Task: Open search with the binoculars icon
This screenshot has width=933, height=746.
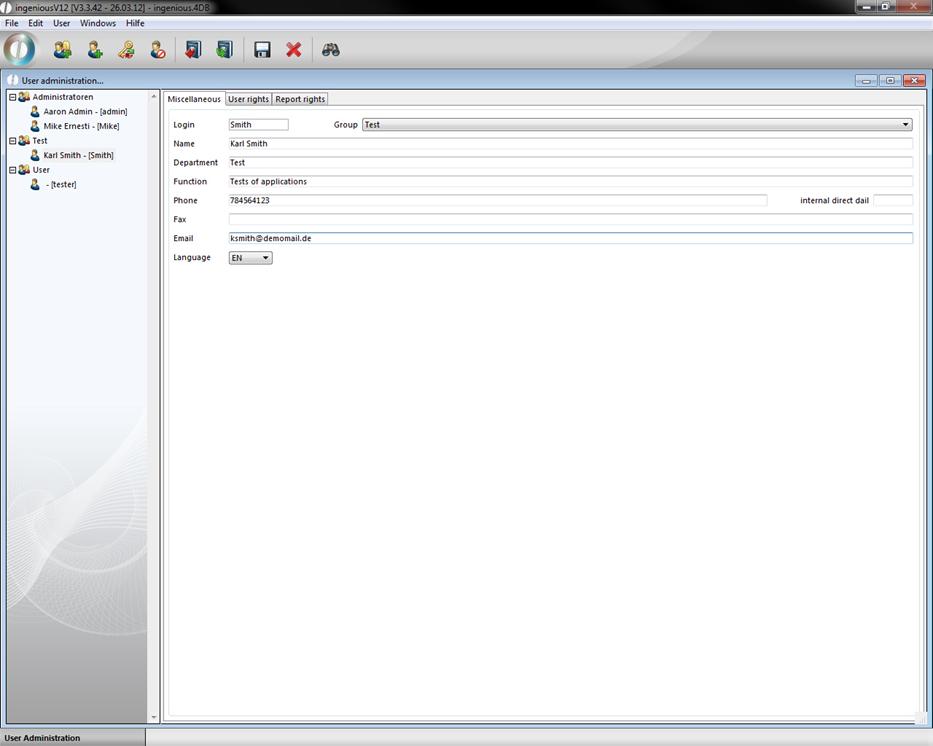Action: 331,49
